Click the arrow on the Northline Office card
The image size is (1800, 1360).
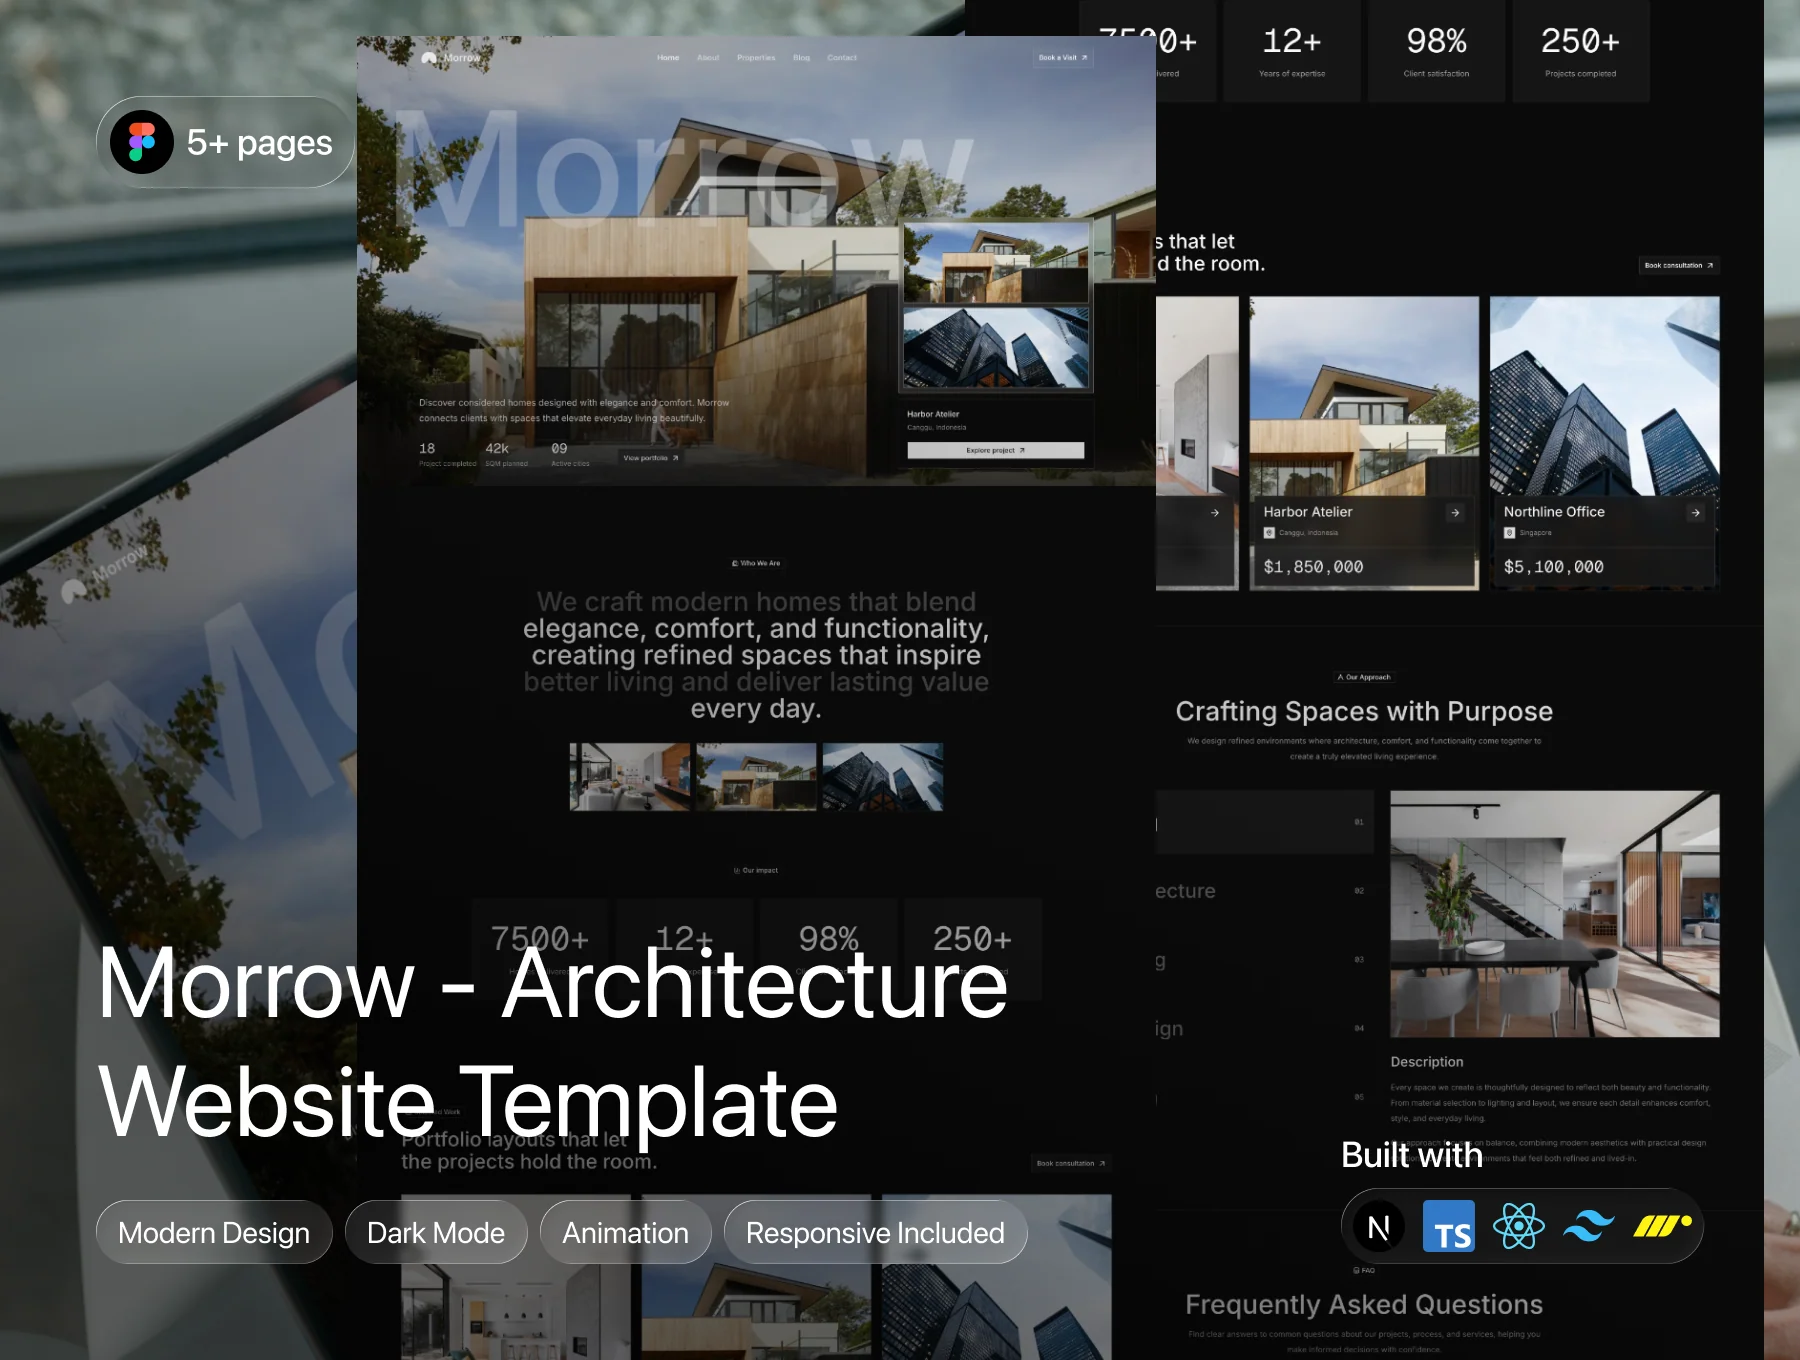pos(1695,513)
